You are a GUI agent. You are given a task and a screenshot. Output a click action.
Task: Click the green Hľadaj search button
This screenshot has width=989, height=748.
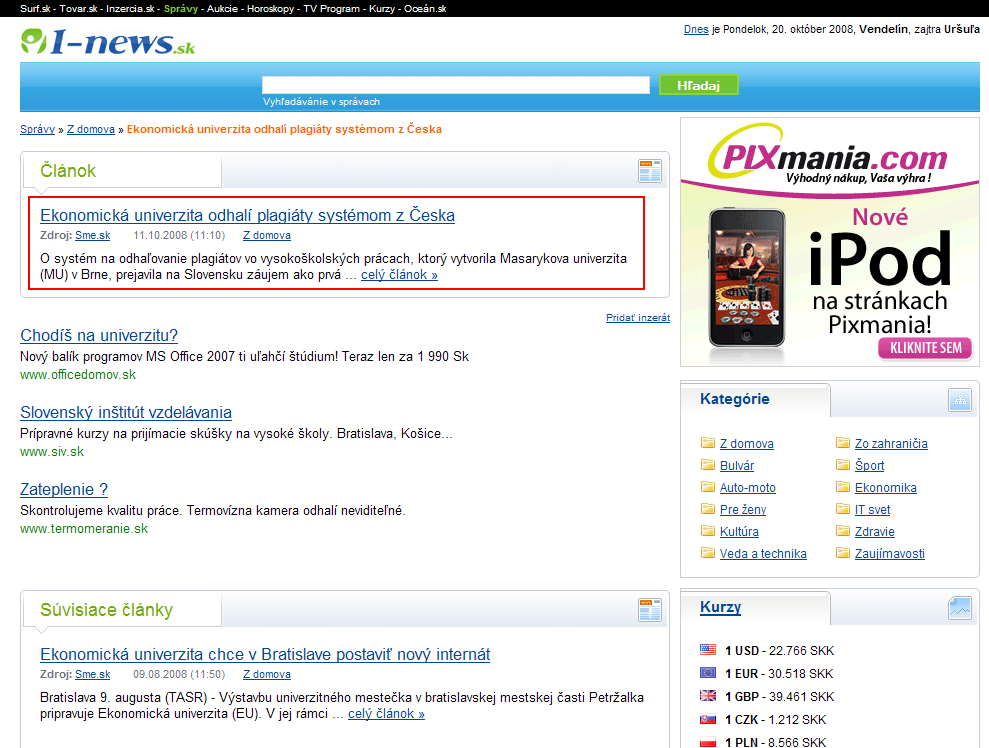(x=698, y=85)
